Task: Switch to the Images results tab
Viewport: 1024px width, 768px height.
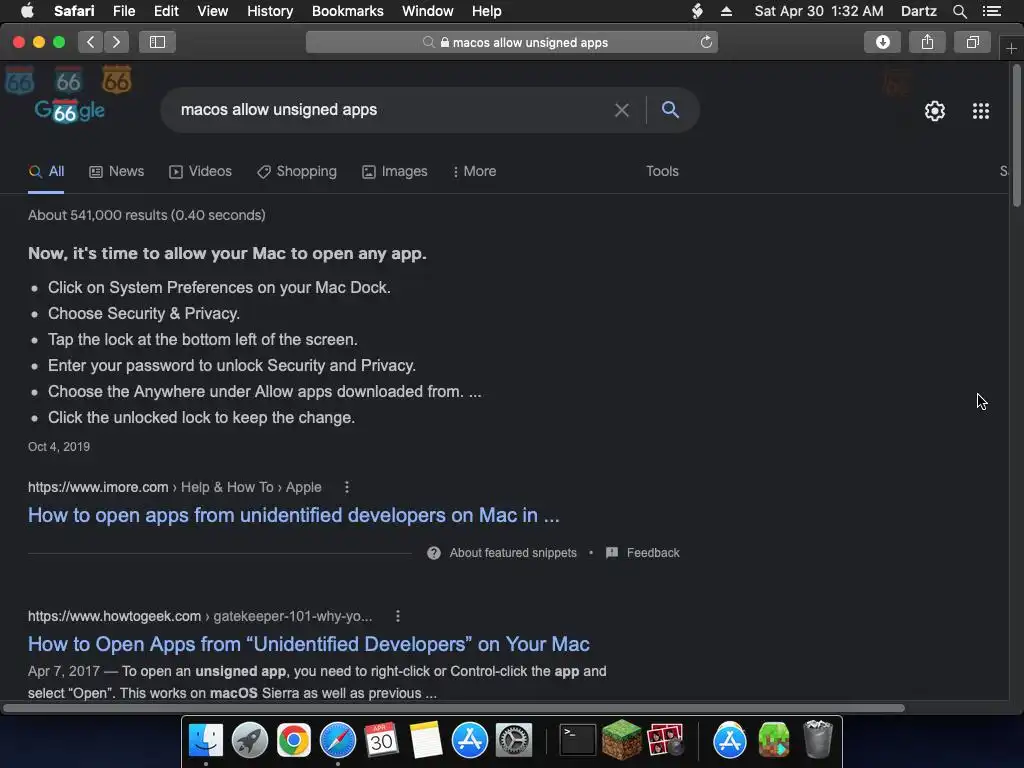Action: 394,172
